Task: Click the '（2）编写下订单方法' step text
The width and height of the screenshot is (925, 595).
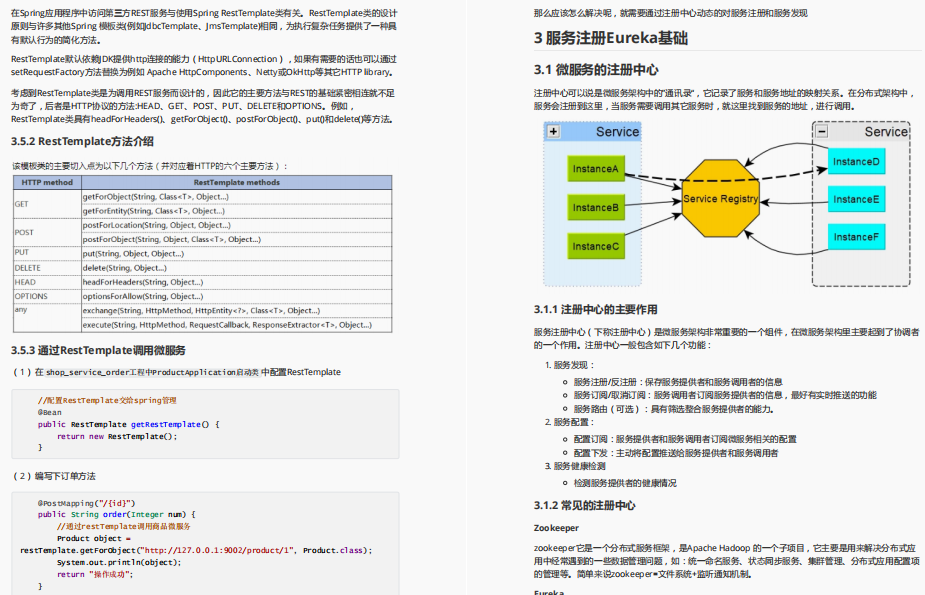Action: pos(53,476)
